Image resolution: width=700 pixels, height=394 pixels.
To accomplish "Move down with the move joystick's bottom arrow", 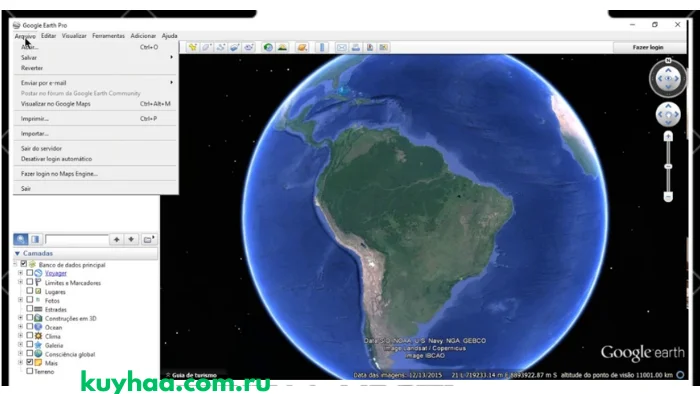I will click(x=668, y=123).
